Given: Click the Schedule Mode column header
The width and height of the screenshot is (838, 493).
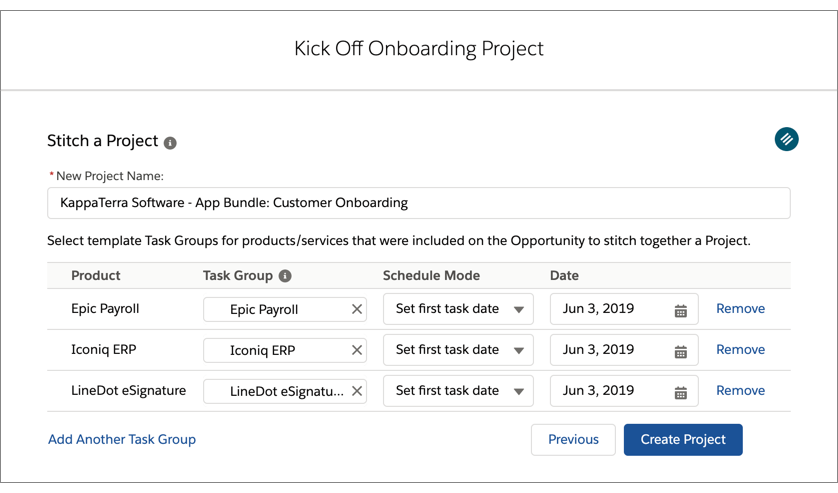Looking at the screenshot, I should (431, 275).
